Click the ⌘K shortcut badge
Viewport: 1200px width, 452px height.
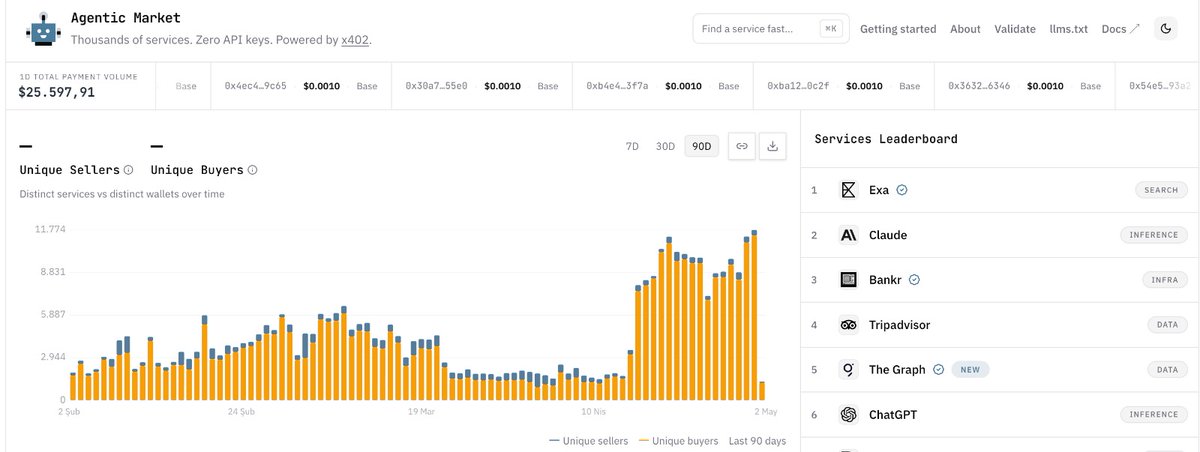point(830,29)
